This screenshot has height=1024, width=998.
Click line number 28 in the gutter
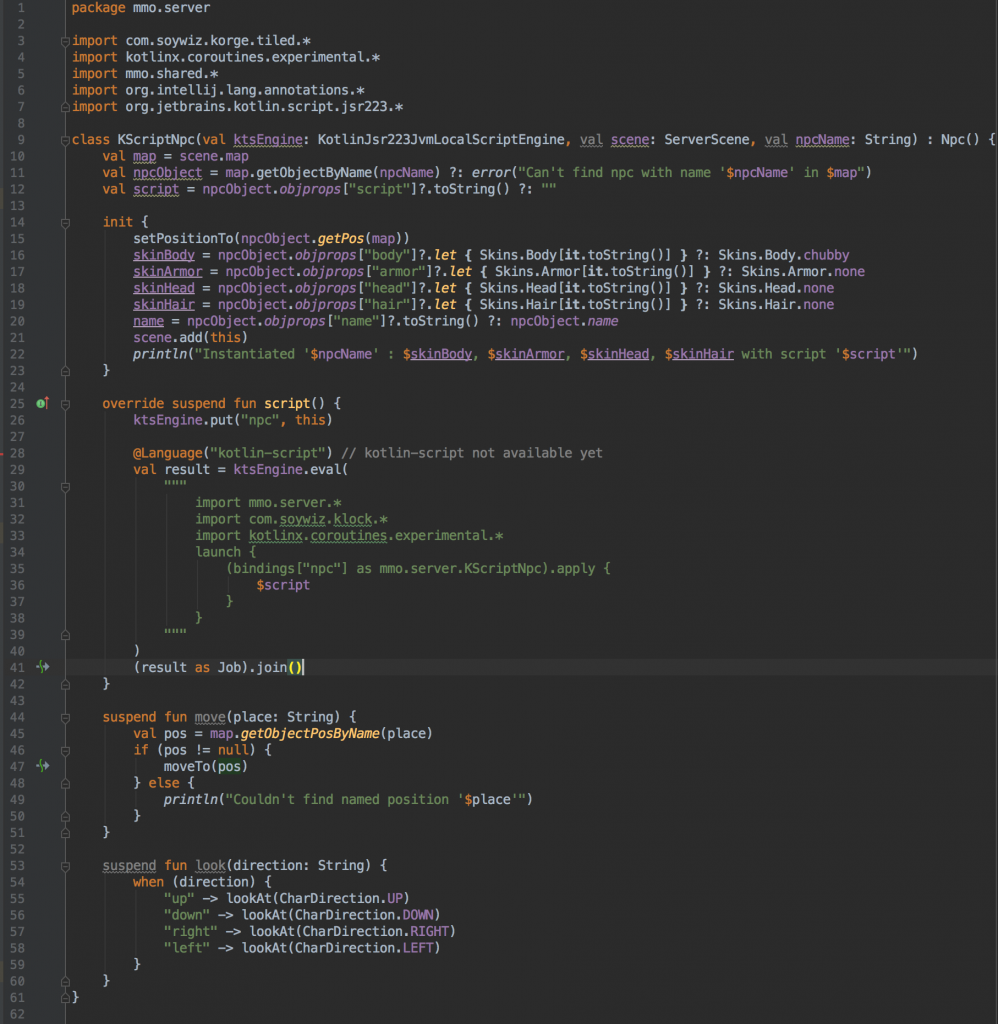pyautogui.click(x=18, y=453)
